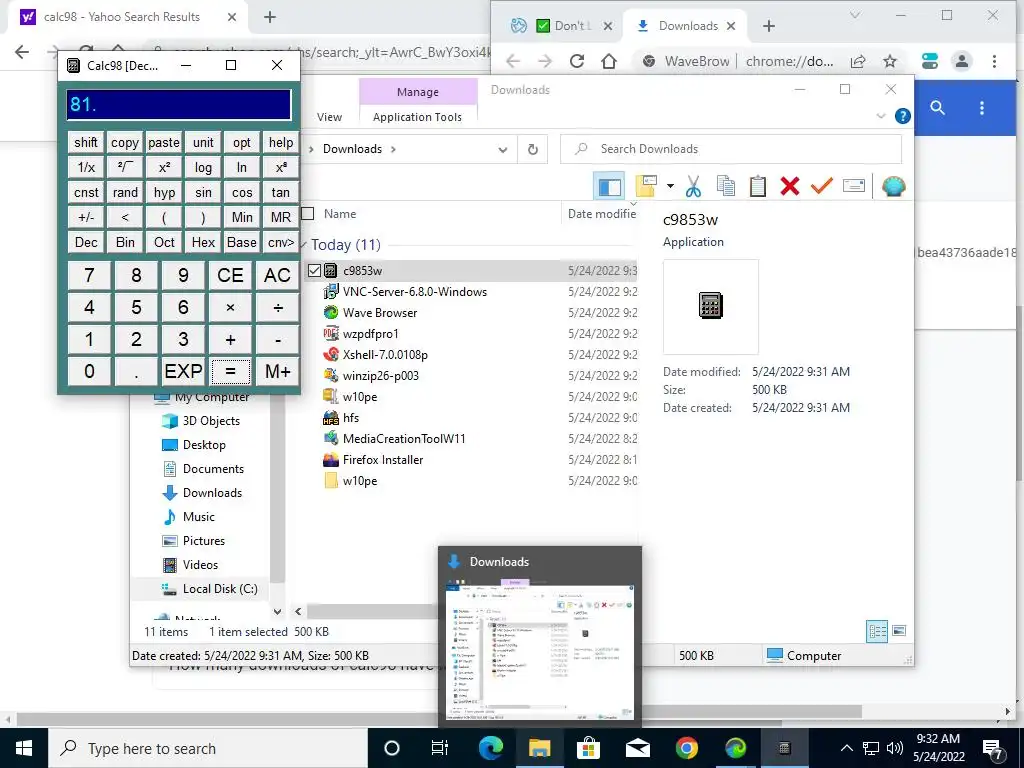Click the calculator Oct base button

164,242
